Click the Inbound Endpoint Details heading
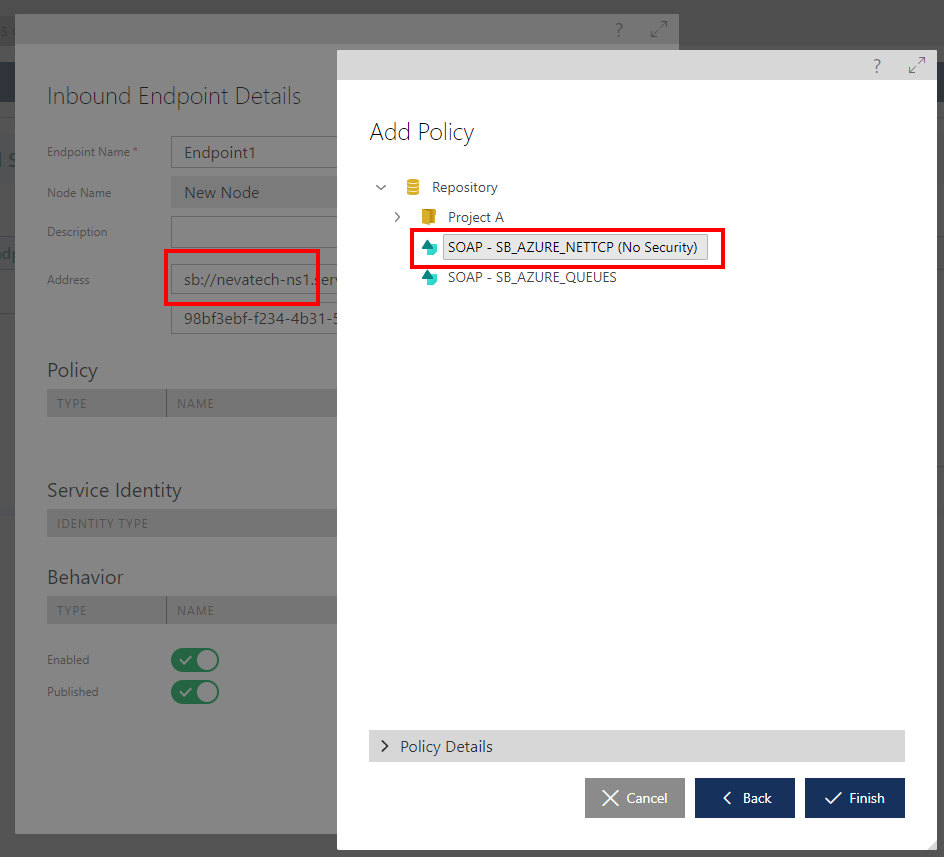944x857 pixels. coord(174,96)
